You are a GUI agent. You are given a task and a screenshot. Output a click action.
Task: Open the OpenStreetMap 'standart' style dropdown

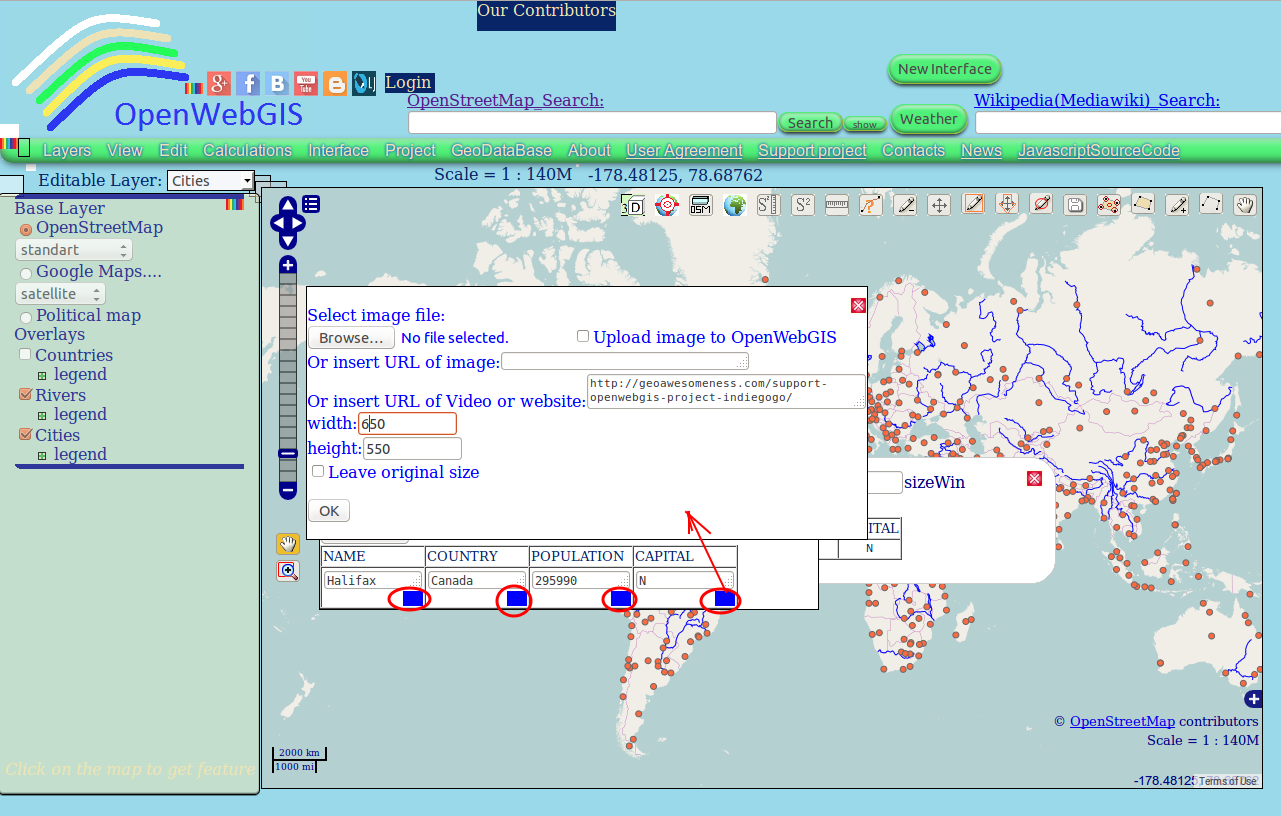tap(74, 250)
